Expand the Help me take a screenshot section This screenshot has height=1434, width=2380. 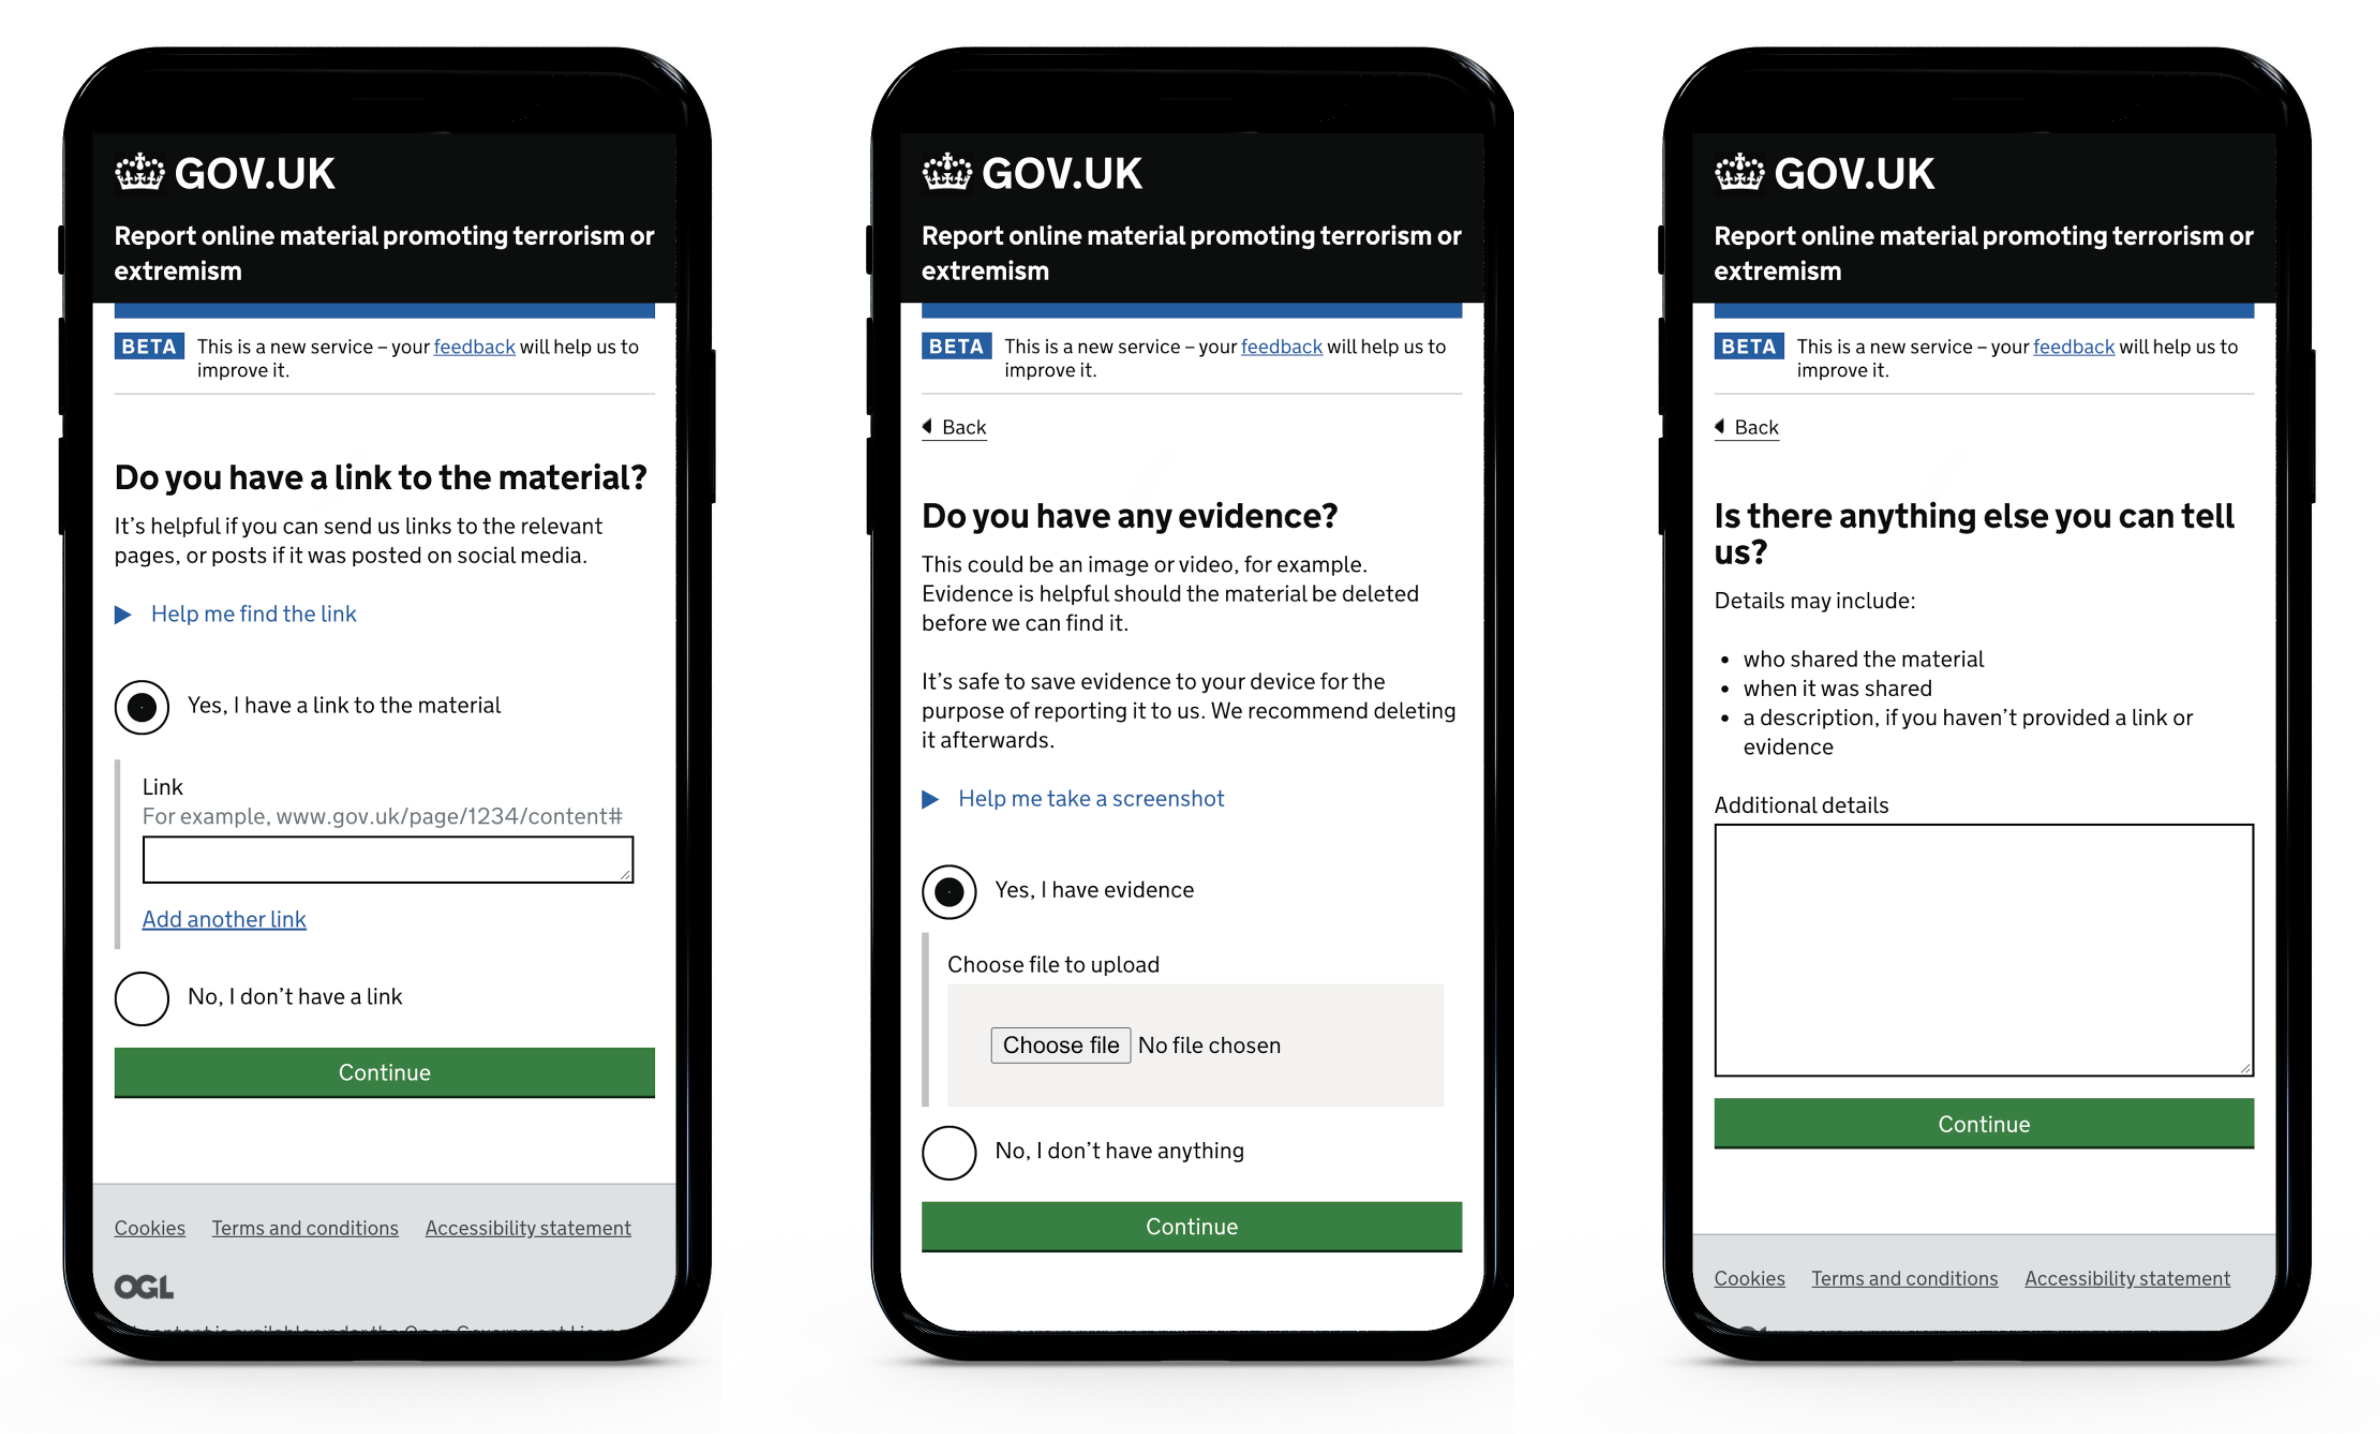(x=1090, y=797)
